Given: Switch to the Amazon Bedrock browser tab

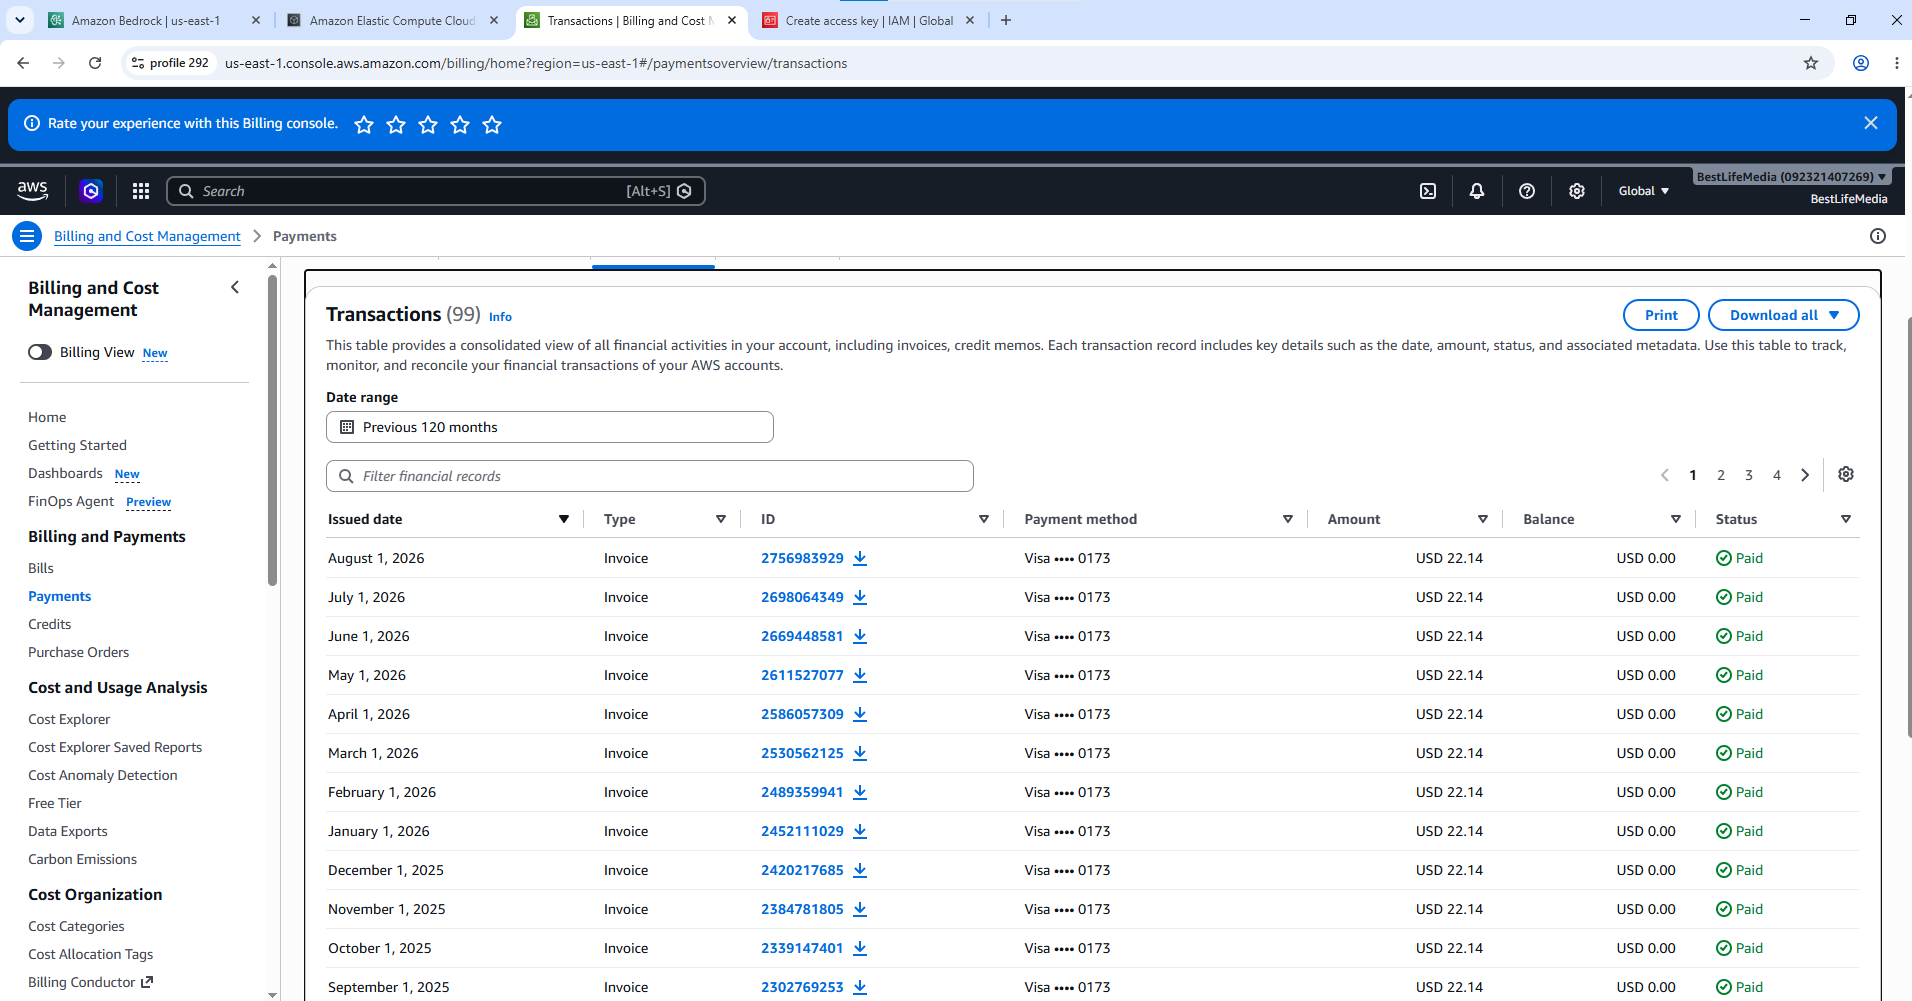Looking at the screenshot, I should pyautogui.click(x=146, y=20).
